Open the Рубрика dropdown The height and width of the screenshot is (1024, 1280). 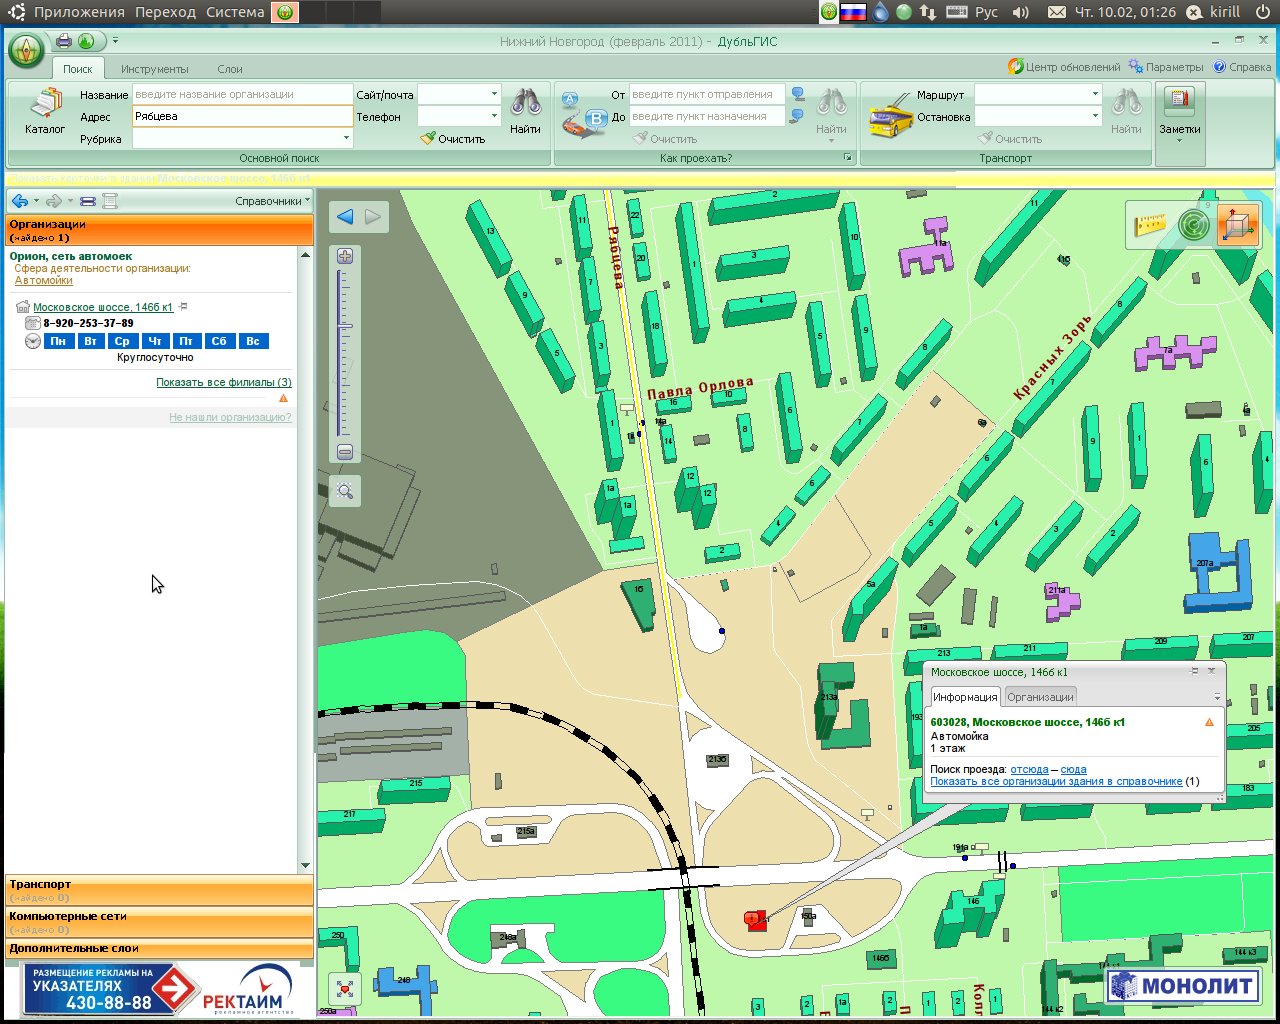click(x=346, y=139)
